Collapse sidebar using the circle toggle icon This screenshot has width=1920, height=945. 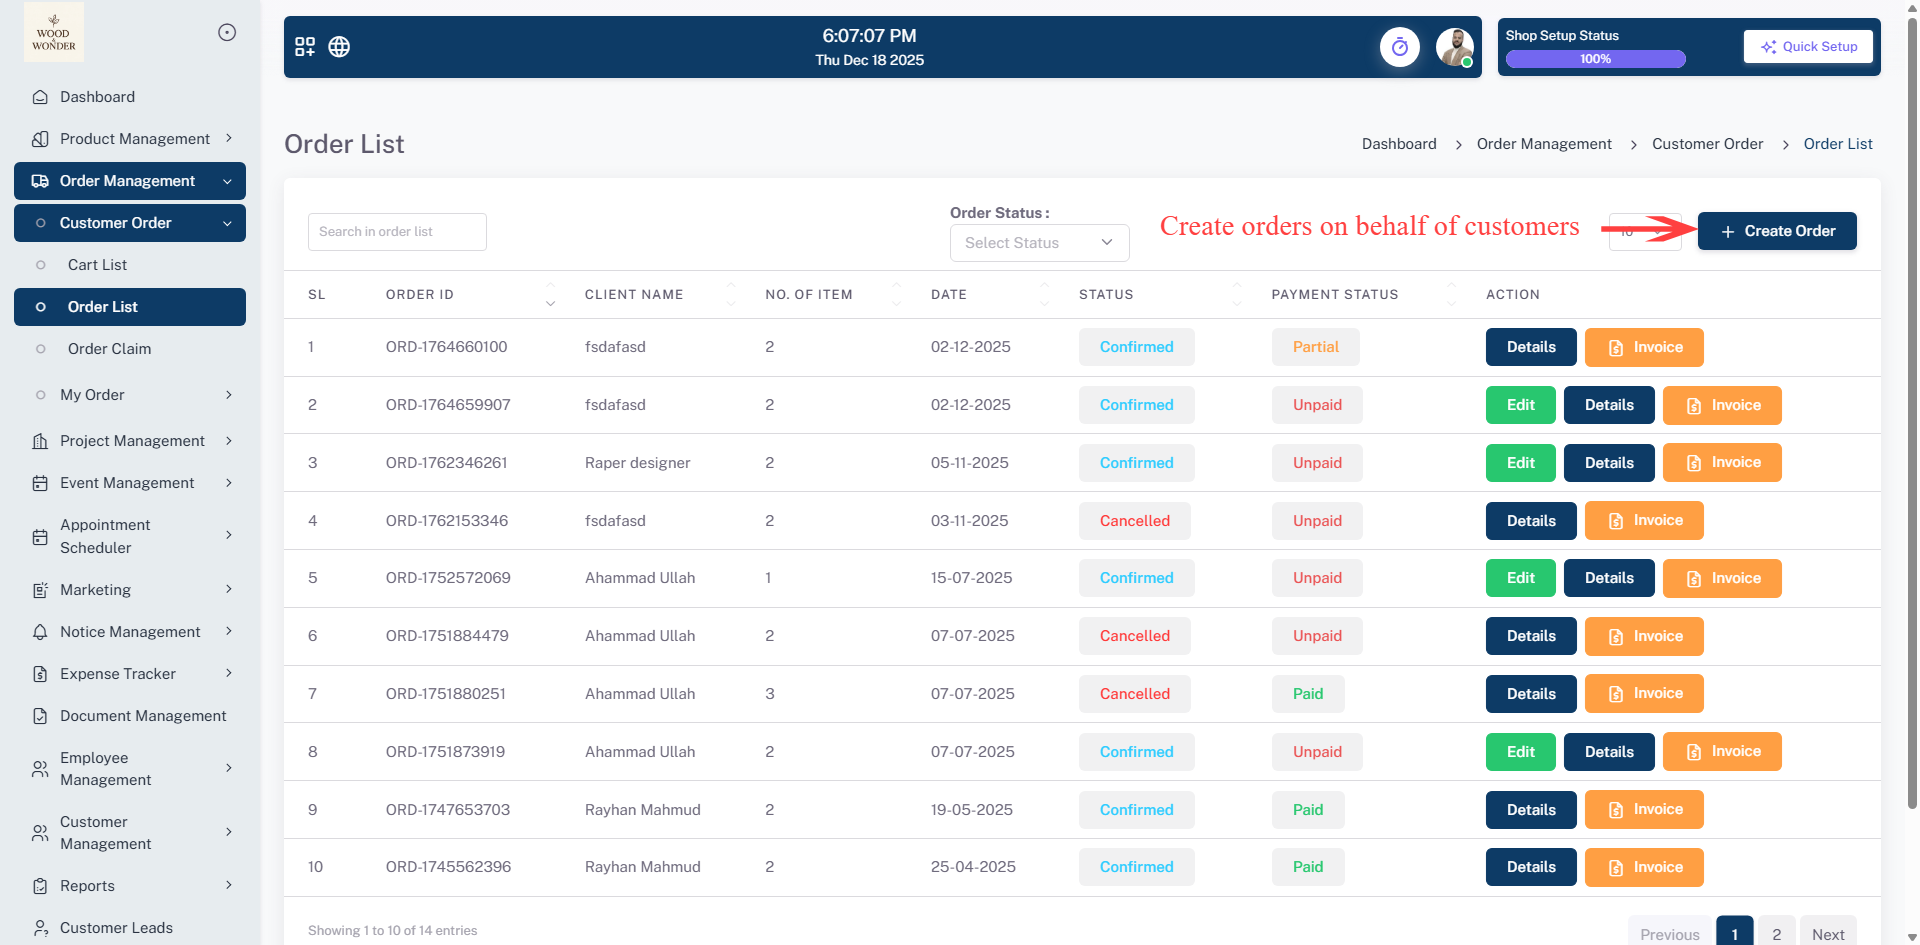tap(227, 33)
